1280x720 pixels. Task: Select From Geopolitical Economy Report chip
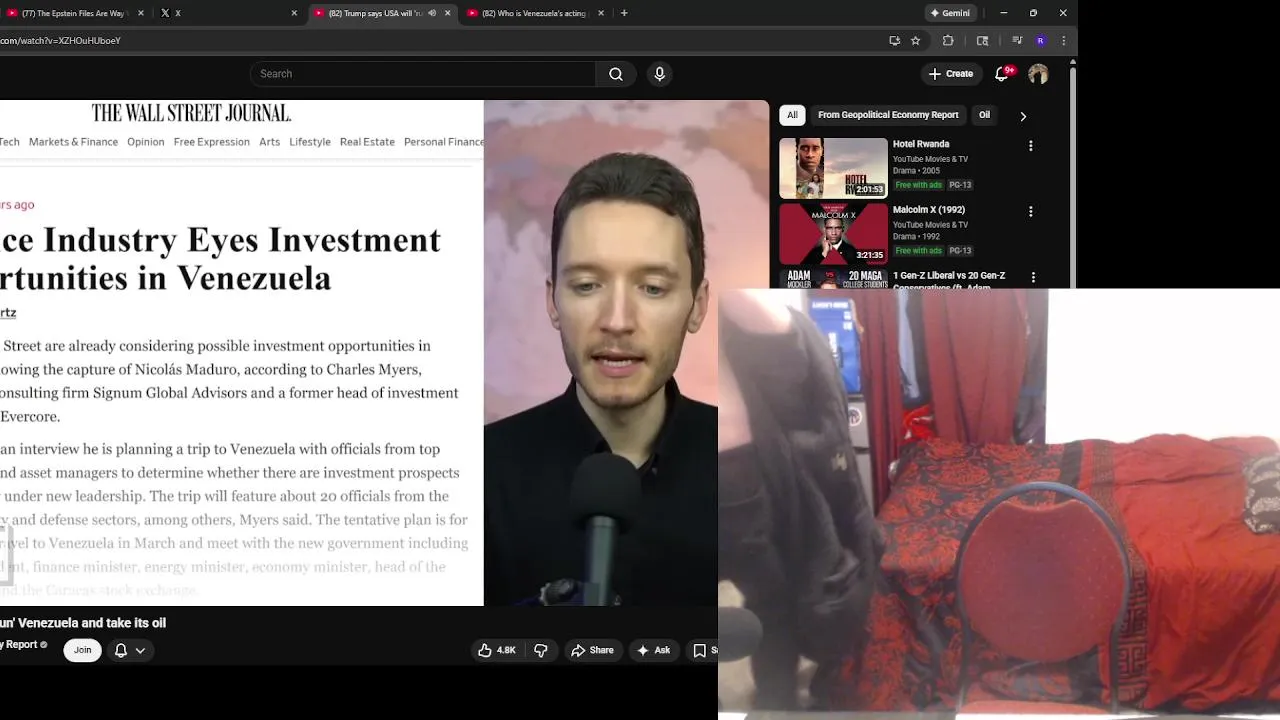(x=888, y=115)
